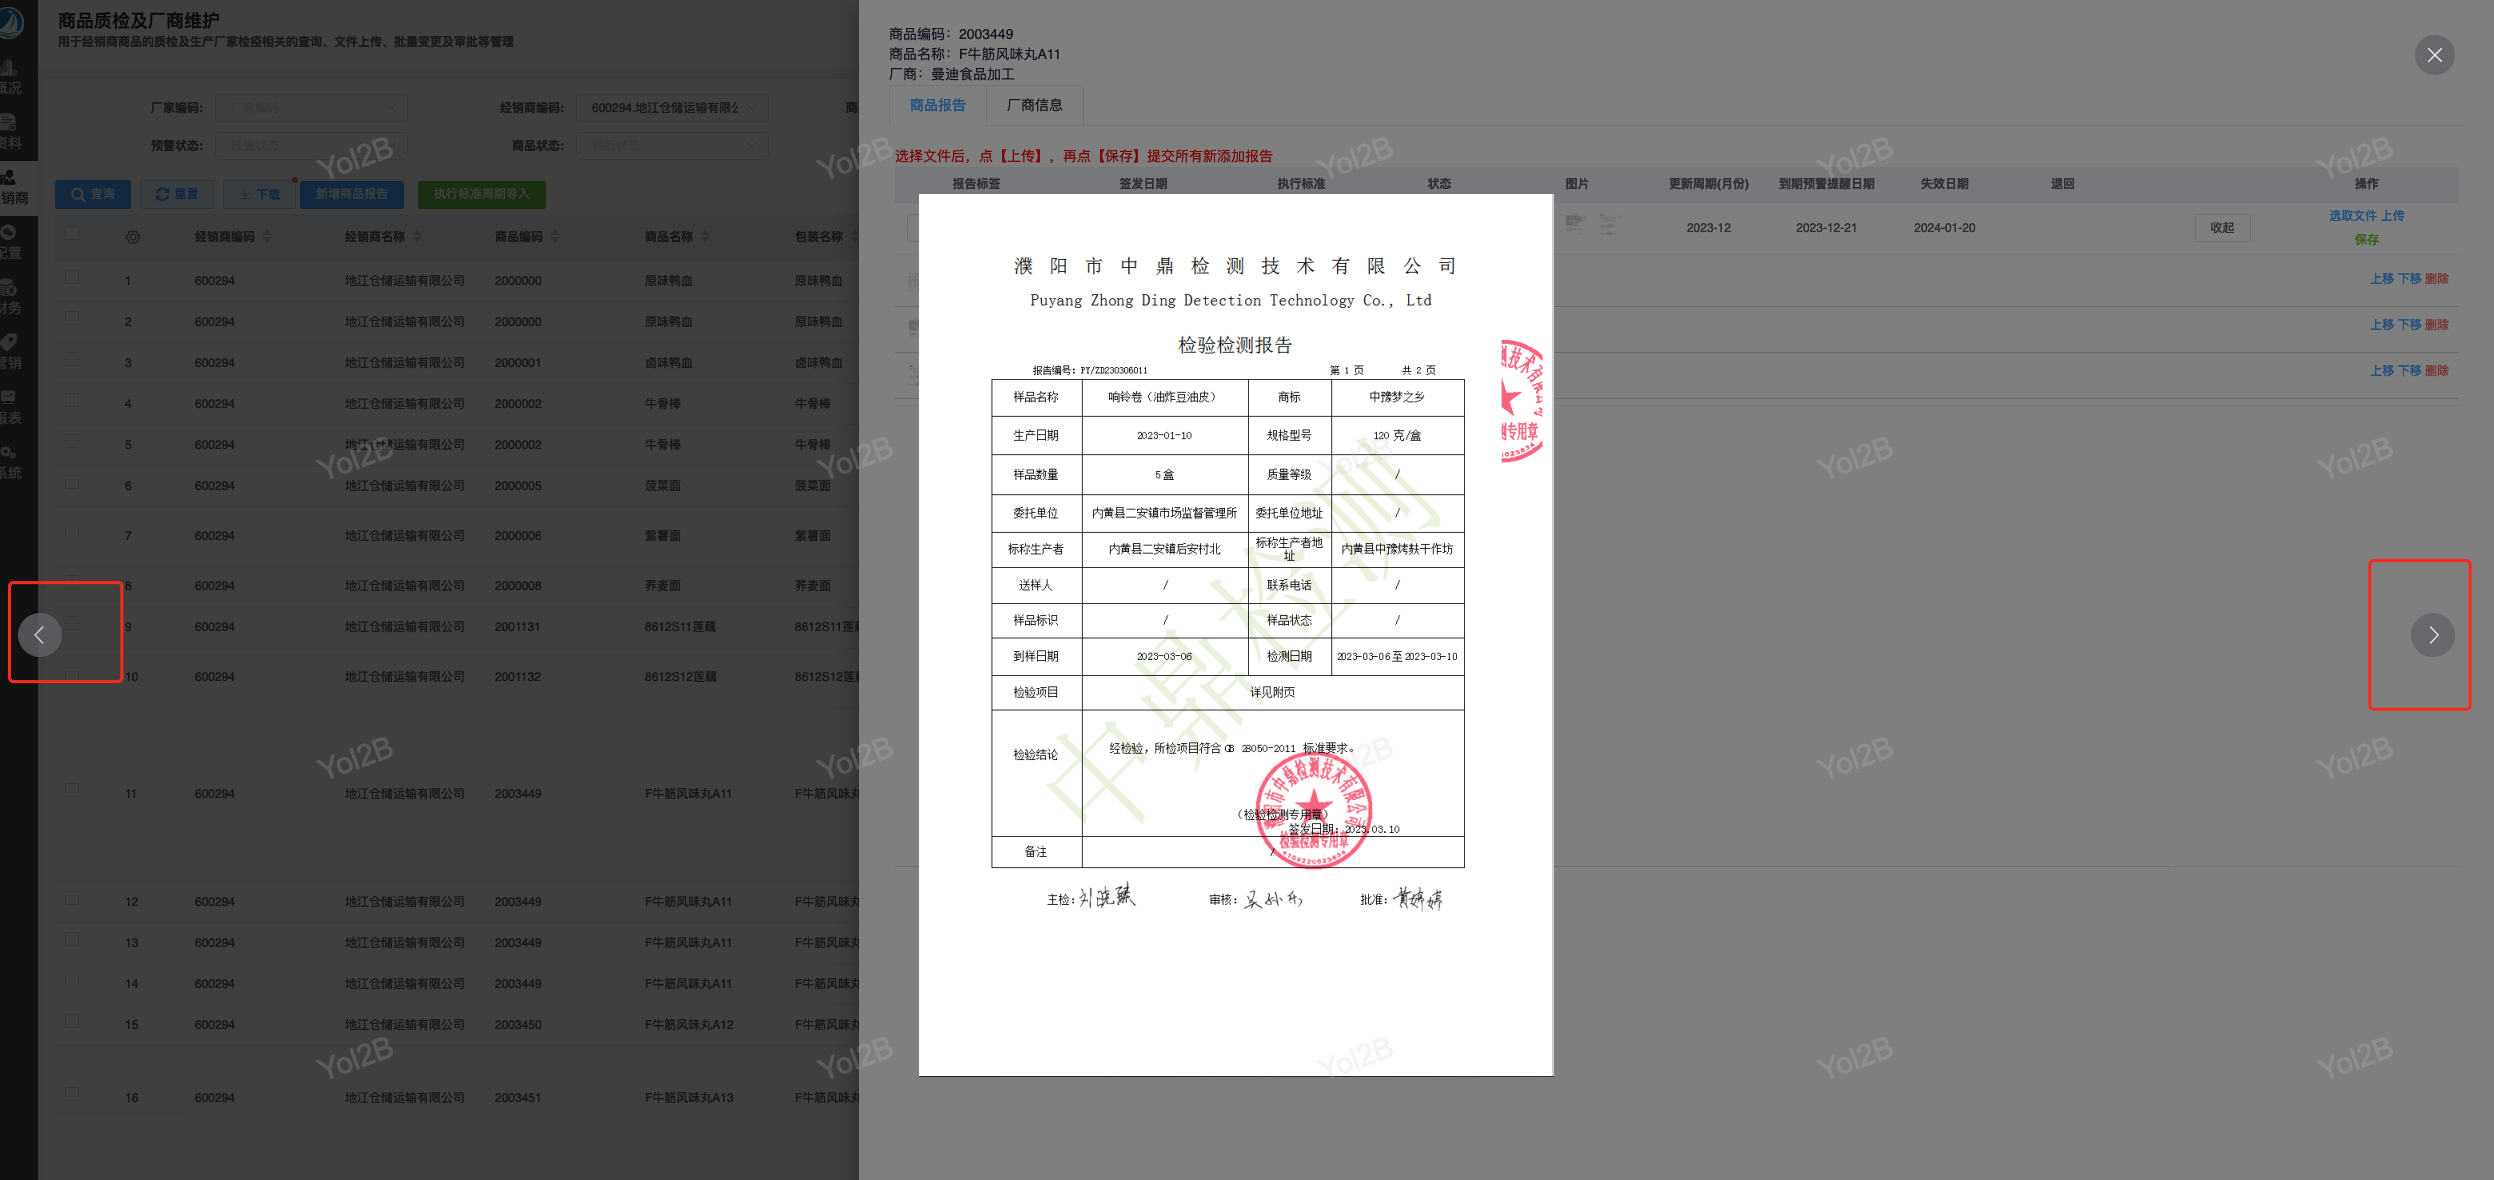Sort by 经销商编码 column arrows
2494x1180 pixels.
click(267, 237)
